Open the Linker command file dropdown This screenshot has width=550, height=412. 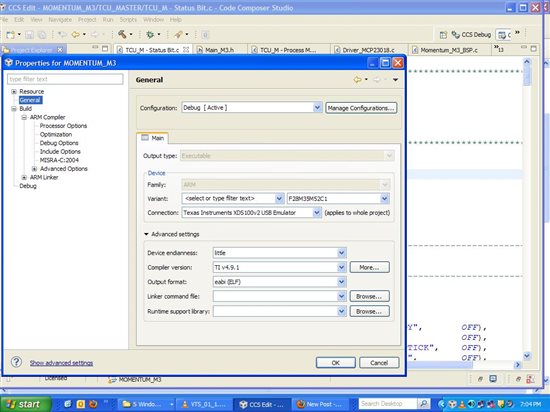342,297
